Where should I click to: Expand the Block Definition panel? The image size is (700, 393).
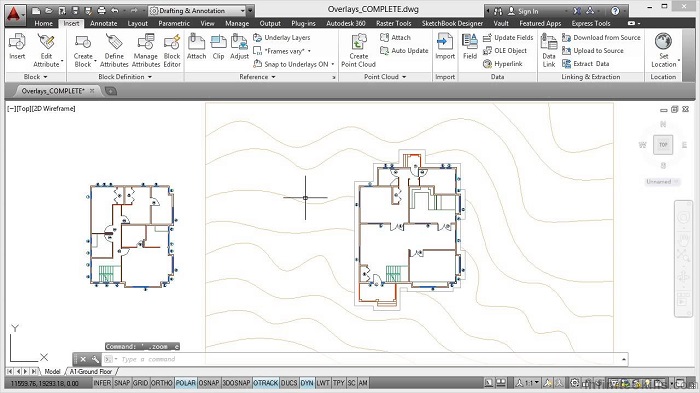tap(125, 77)
